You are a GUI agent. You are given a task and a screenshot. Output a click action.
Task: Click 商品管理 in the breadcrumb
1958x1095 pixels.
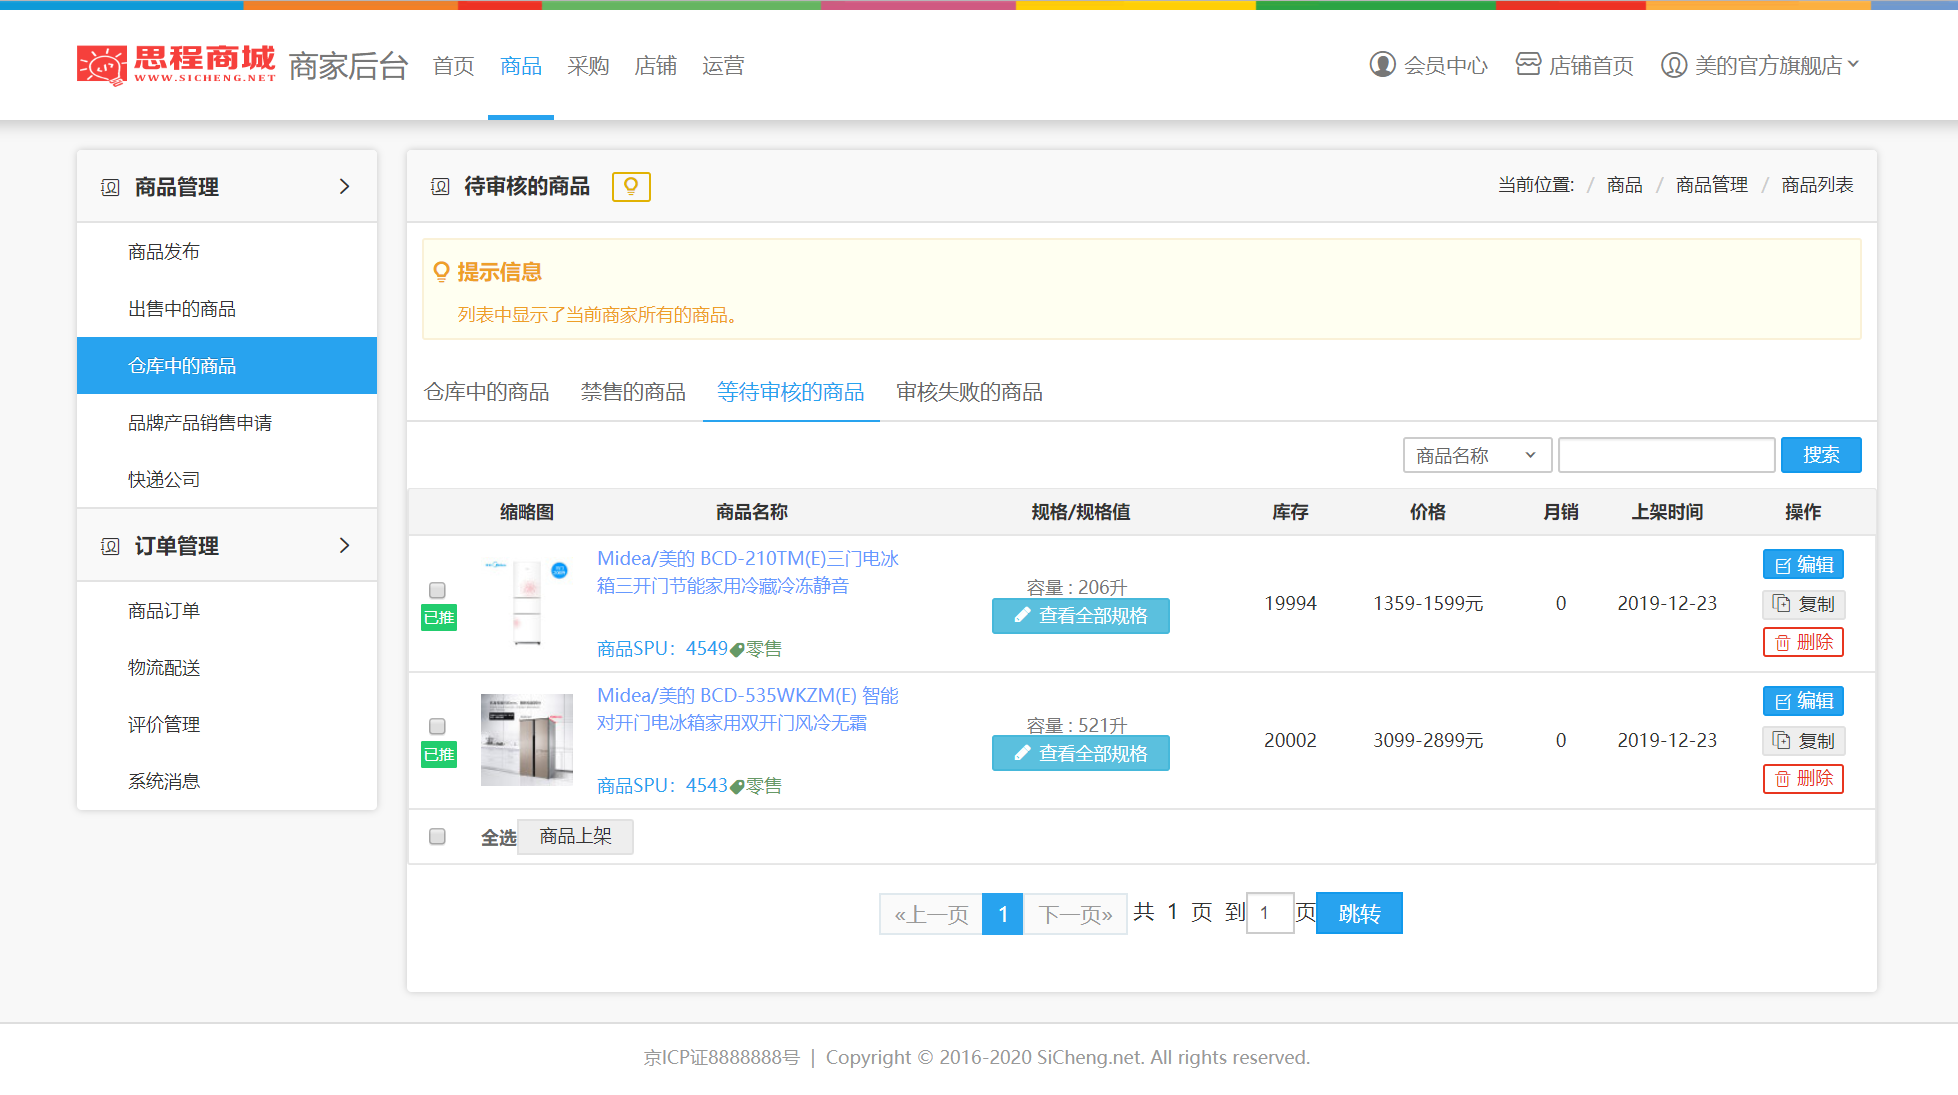click(1712, 185)
